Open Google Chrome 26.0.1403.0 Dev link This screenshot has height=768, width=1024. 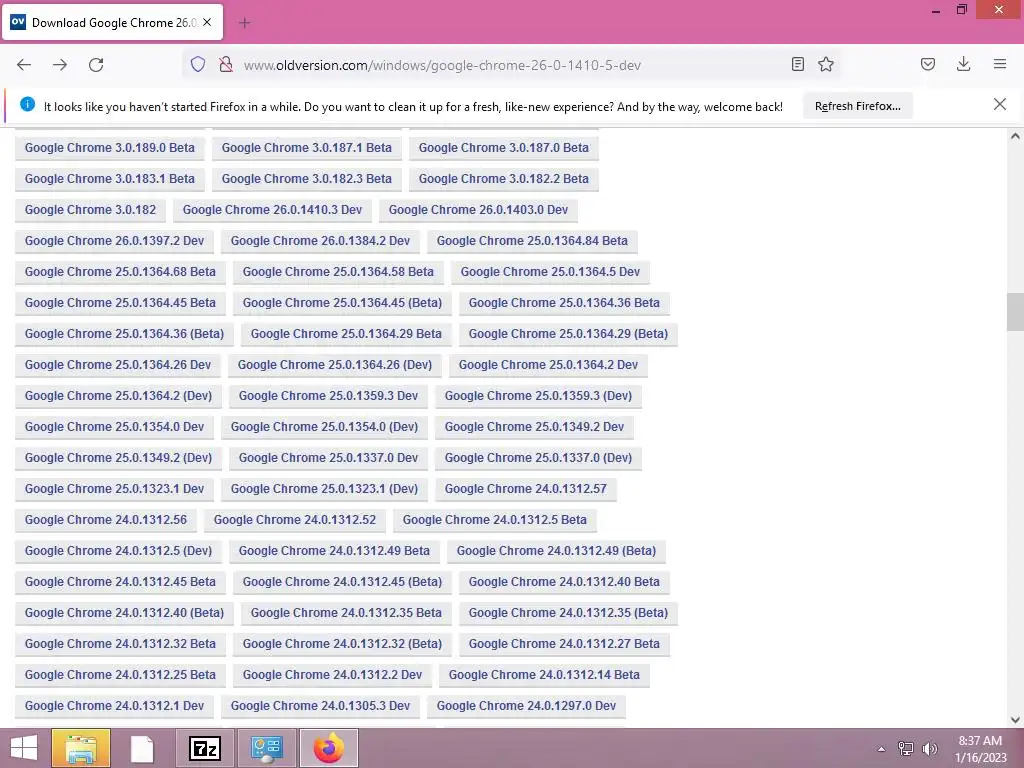(x=478, y=210)
